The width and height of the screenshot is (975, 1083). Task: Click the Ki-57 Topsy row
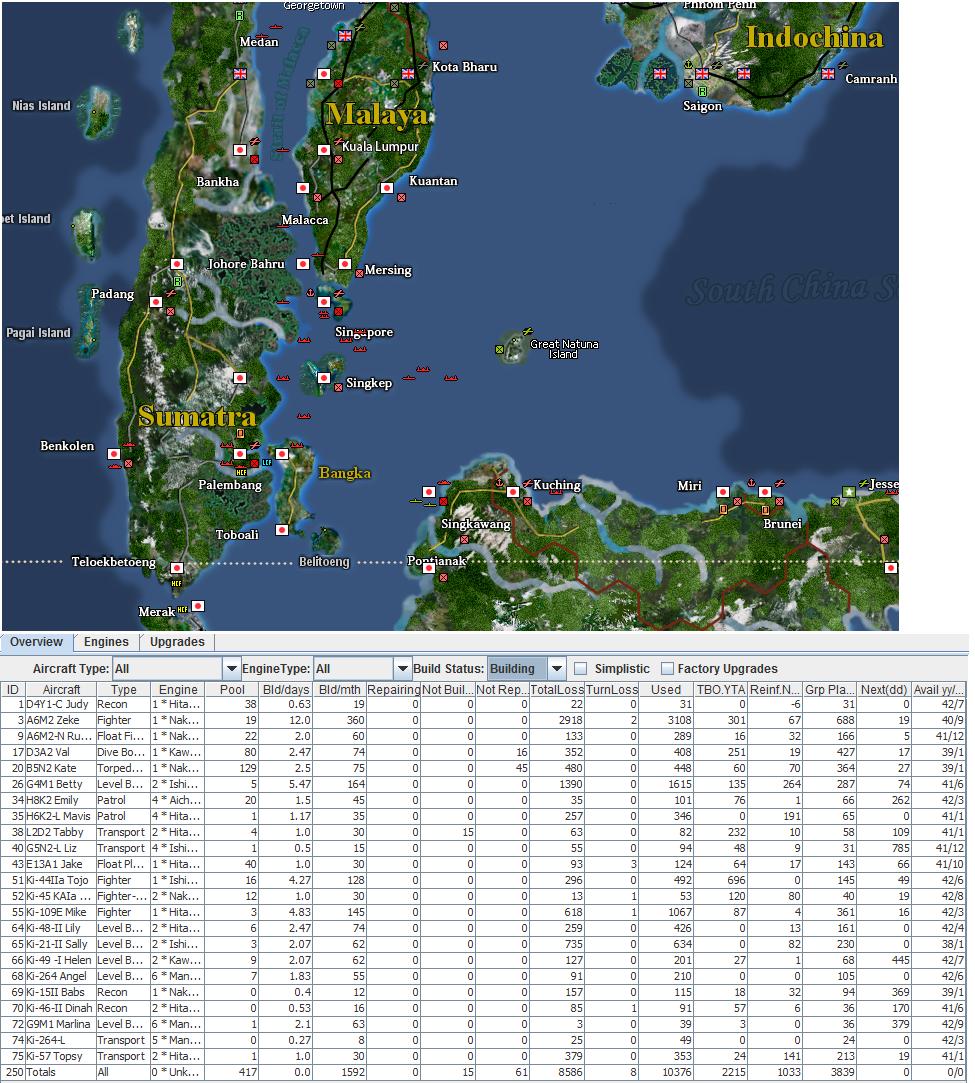point(483,1057)
